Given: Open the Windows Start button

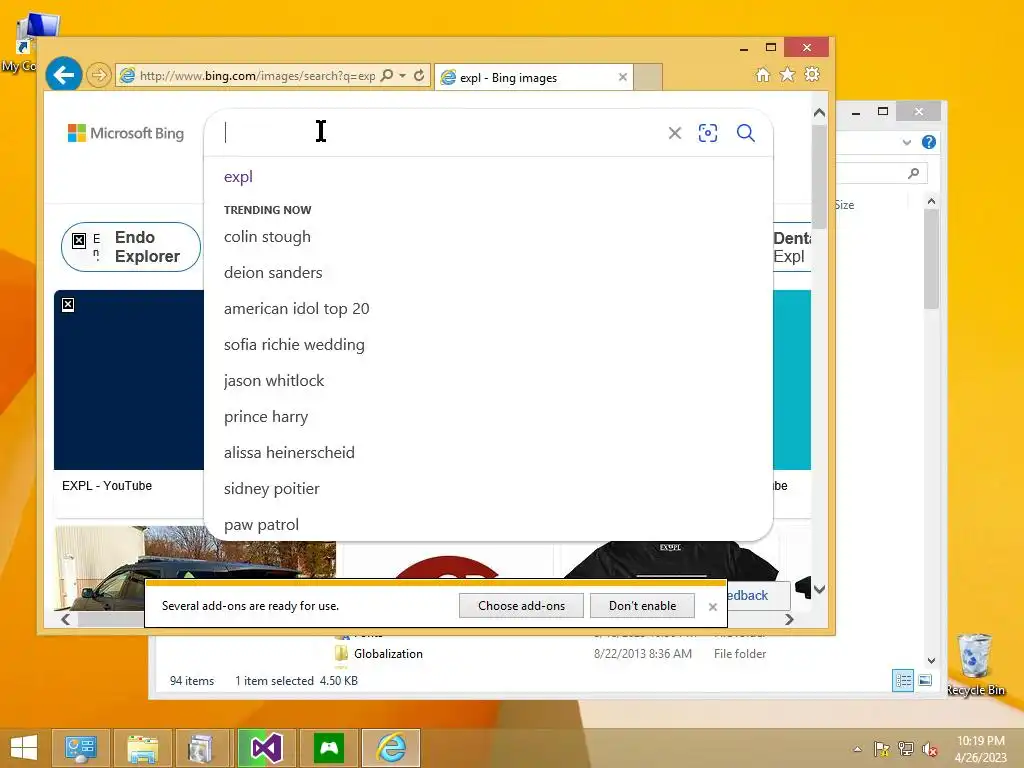Looking at the screenshot, I should point(24,748).
